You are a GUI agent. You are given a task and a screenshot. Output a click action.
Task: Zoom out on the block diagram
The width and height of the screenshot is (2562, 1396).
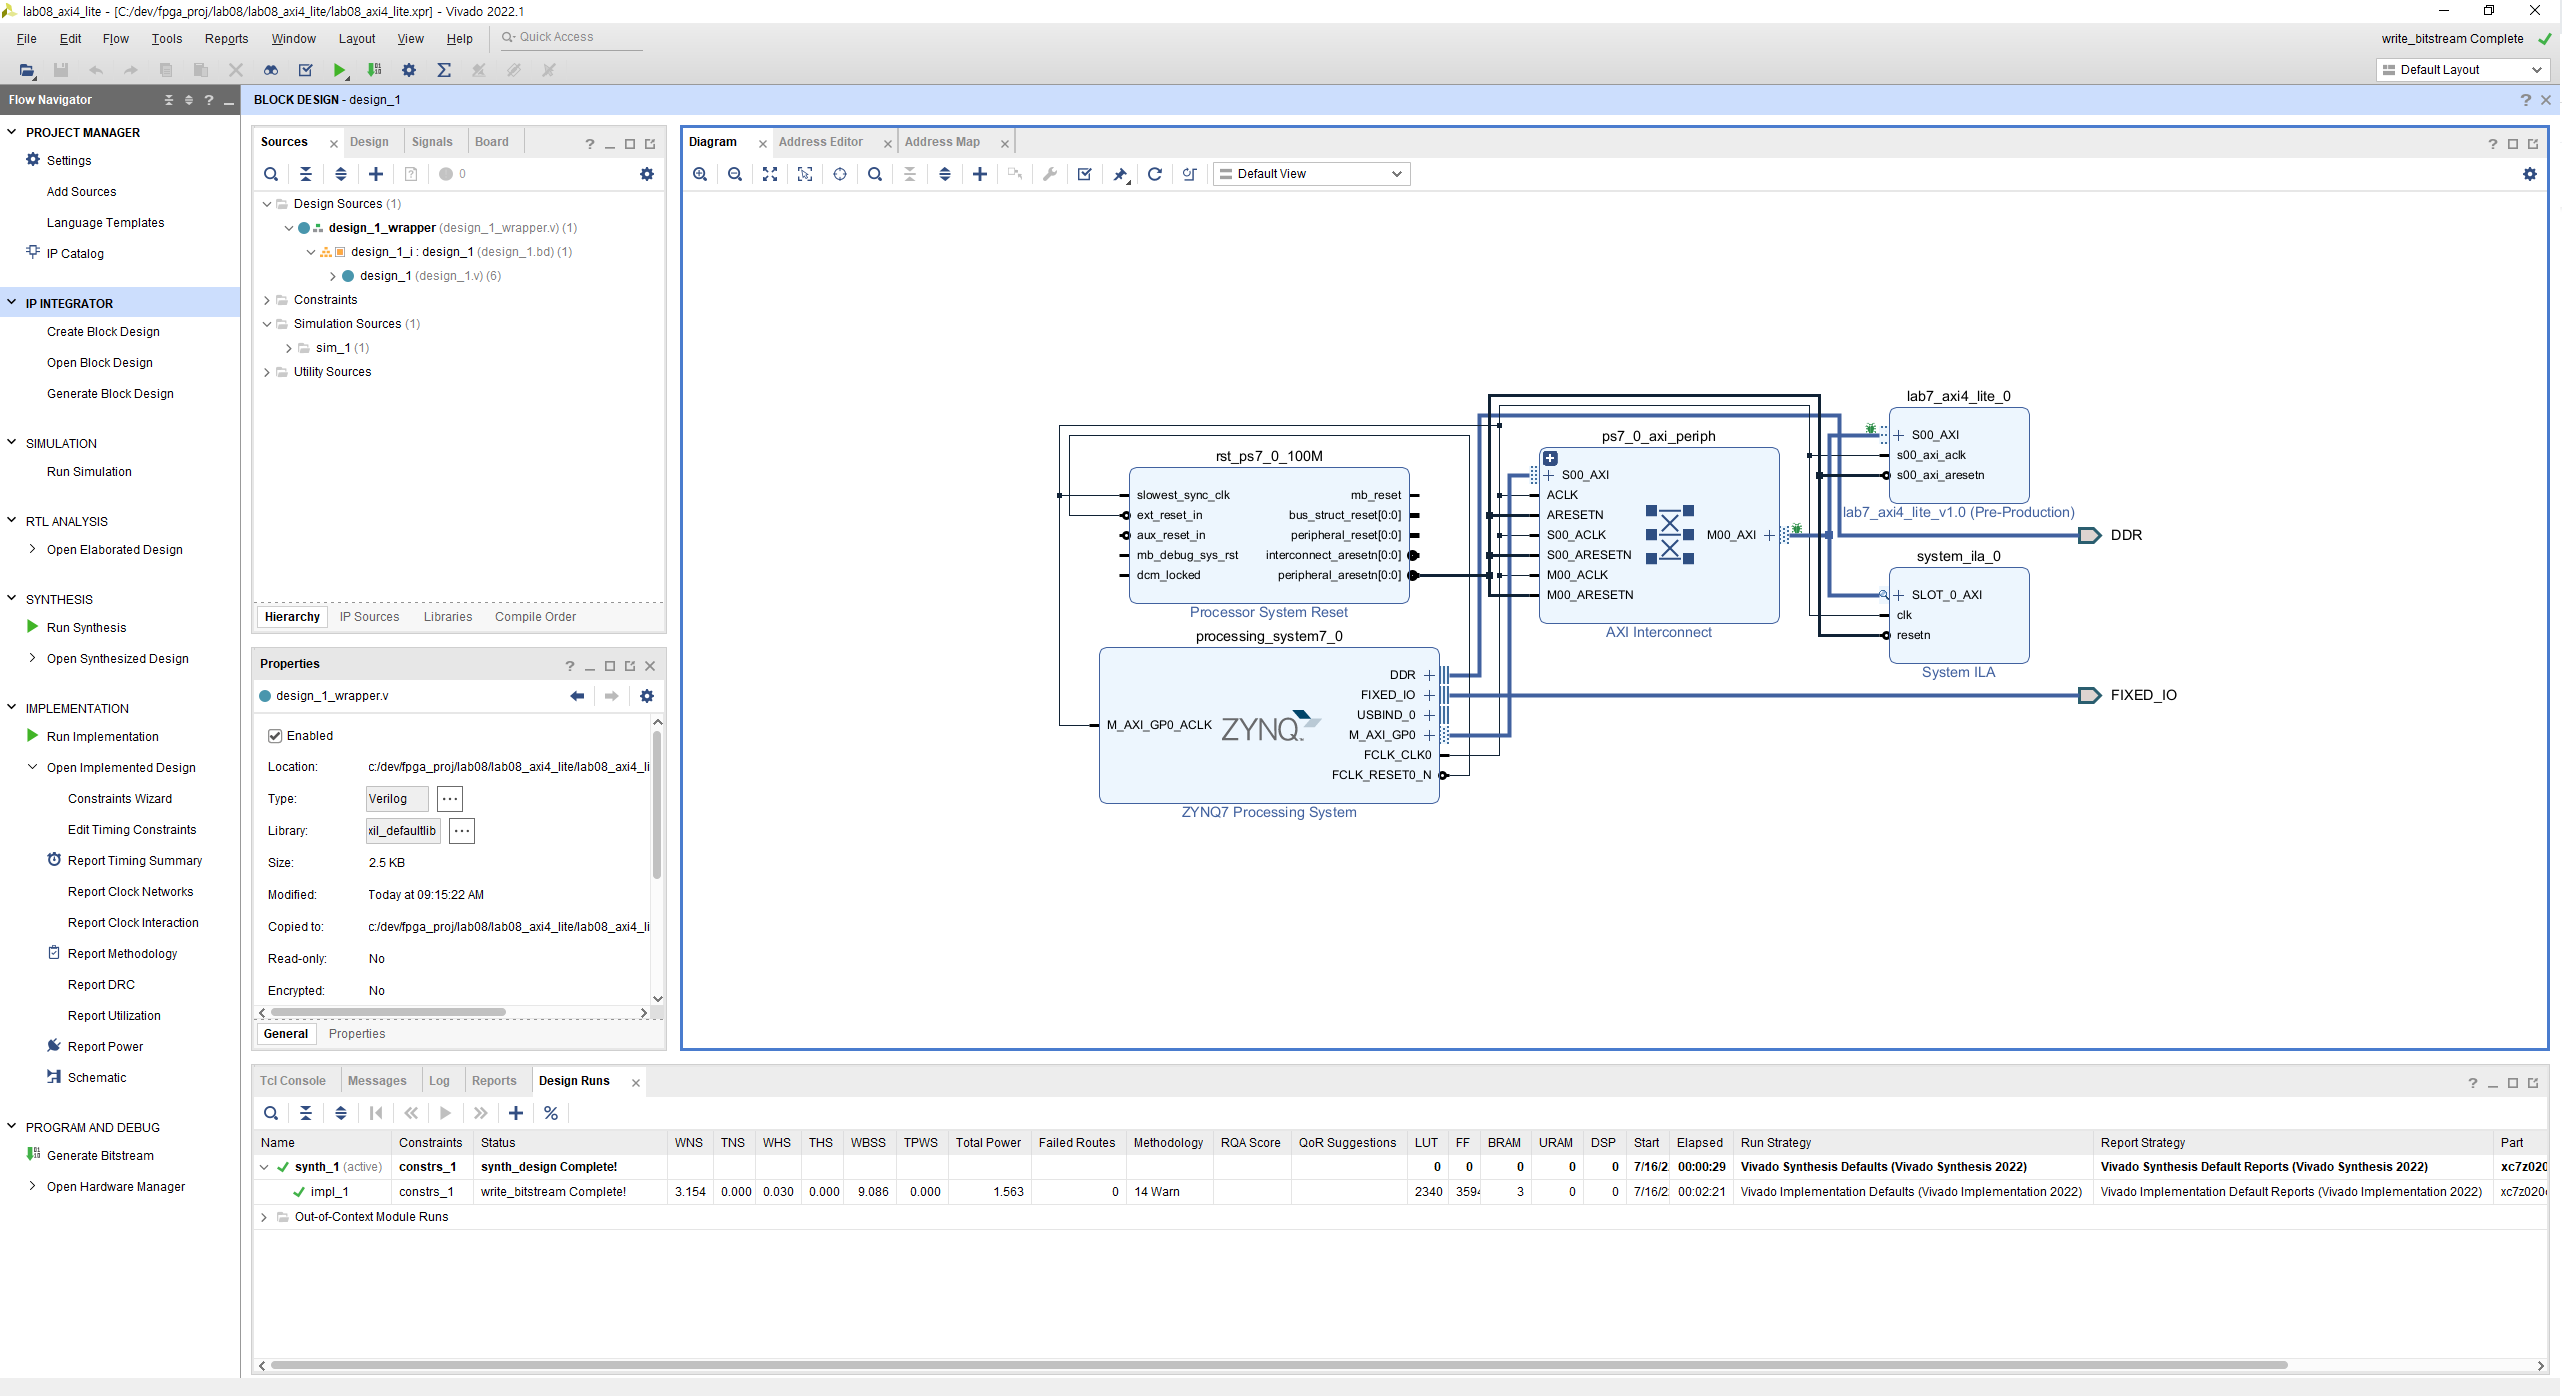735,174
